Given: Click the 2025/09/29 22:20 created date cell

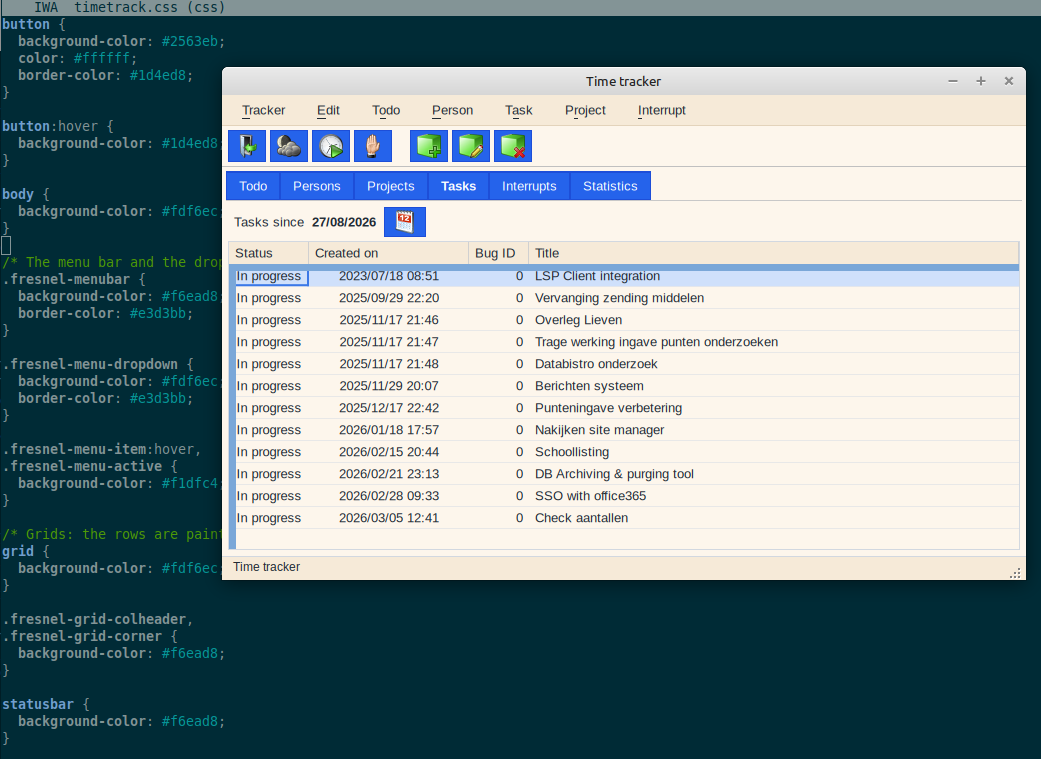Looking at the screenshot, I should pos(389,298).
